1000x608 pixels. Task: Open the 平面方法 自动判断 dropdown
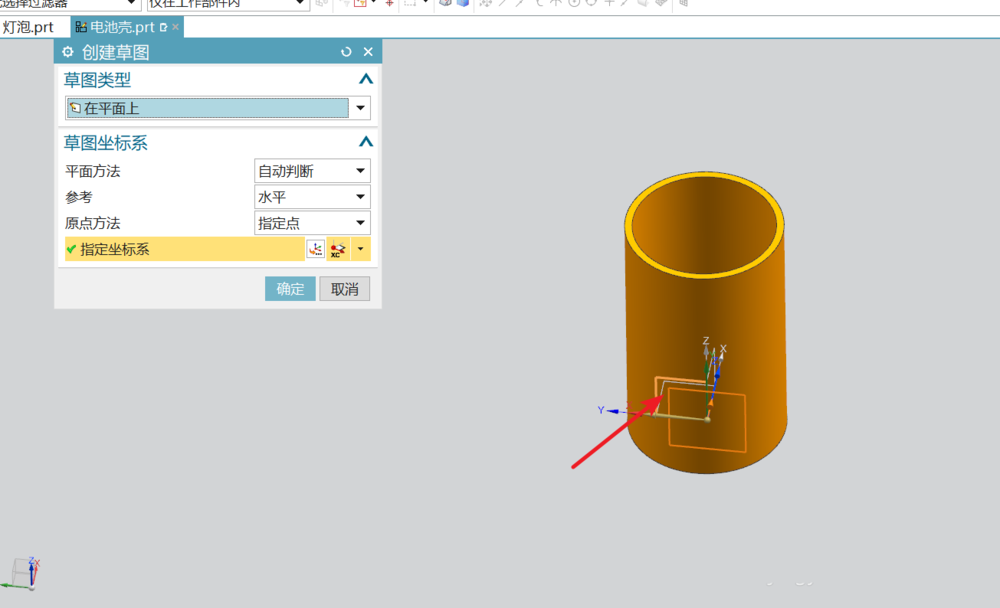(x=361, y=171)
